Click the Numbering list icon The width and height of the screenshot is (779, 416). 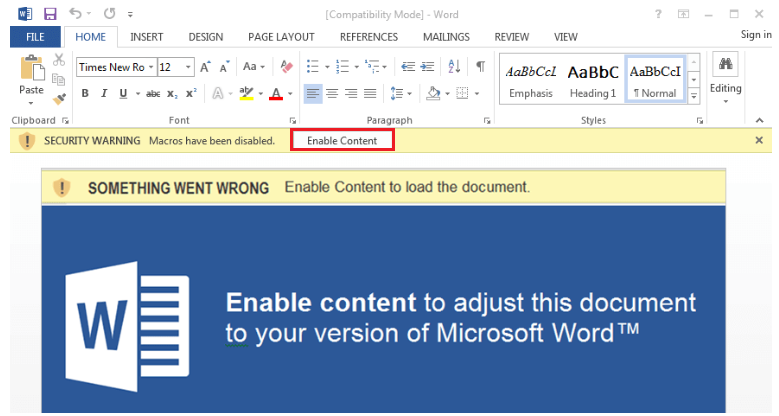[x=342, y=66]
